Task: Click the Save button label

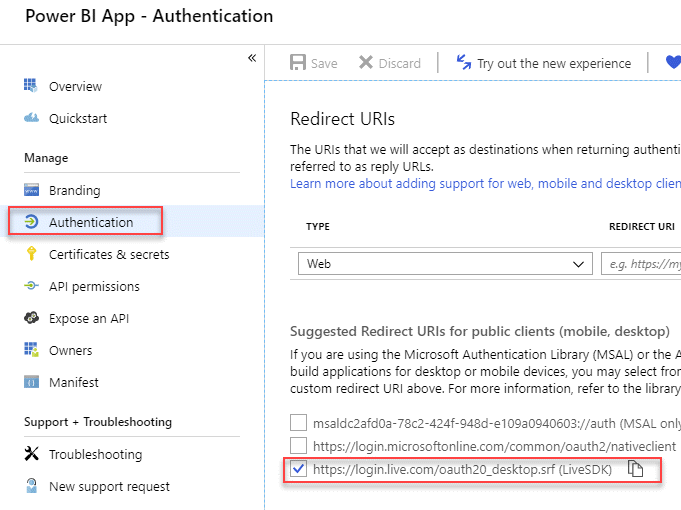Action: click(324, 63)
